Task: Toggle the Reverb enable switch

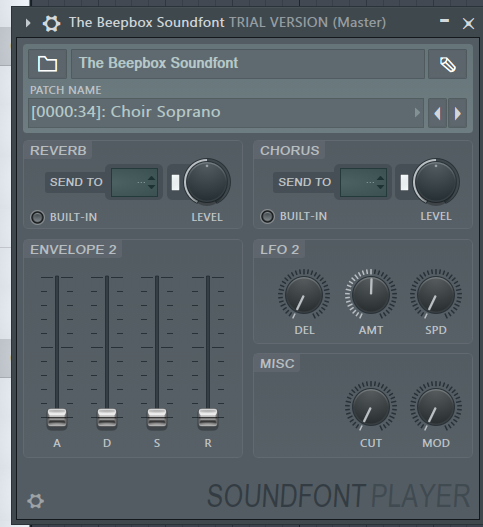Action: [175, 183]
